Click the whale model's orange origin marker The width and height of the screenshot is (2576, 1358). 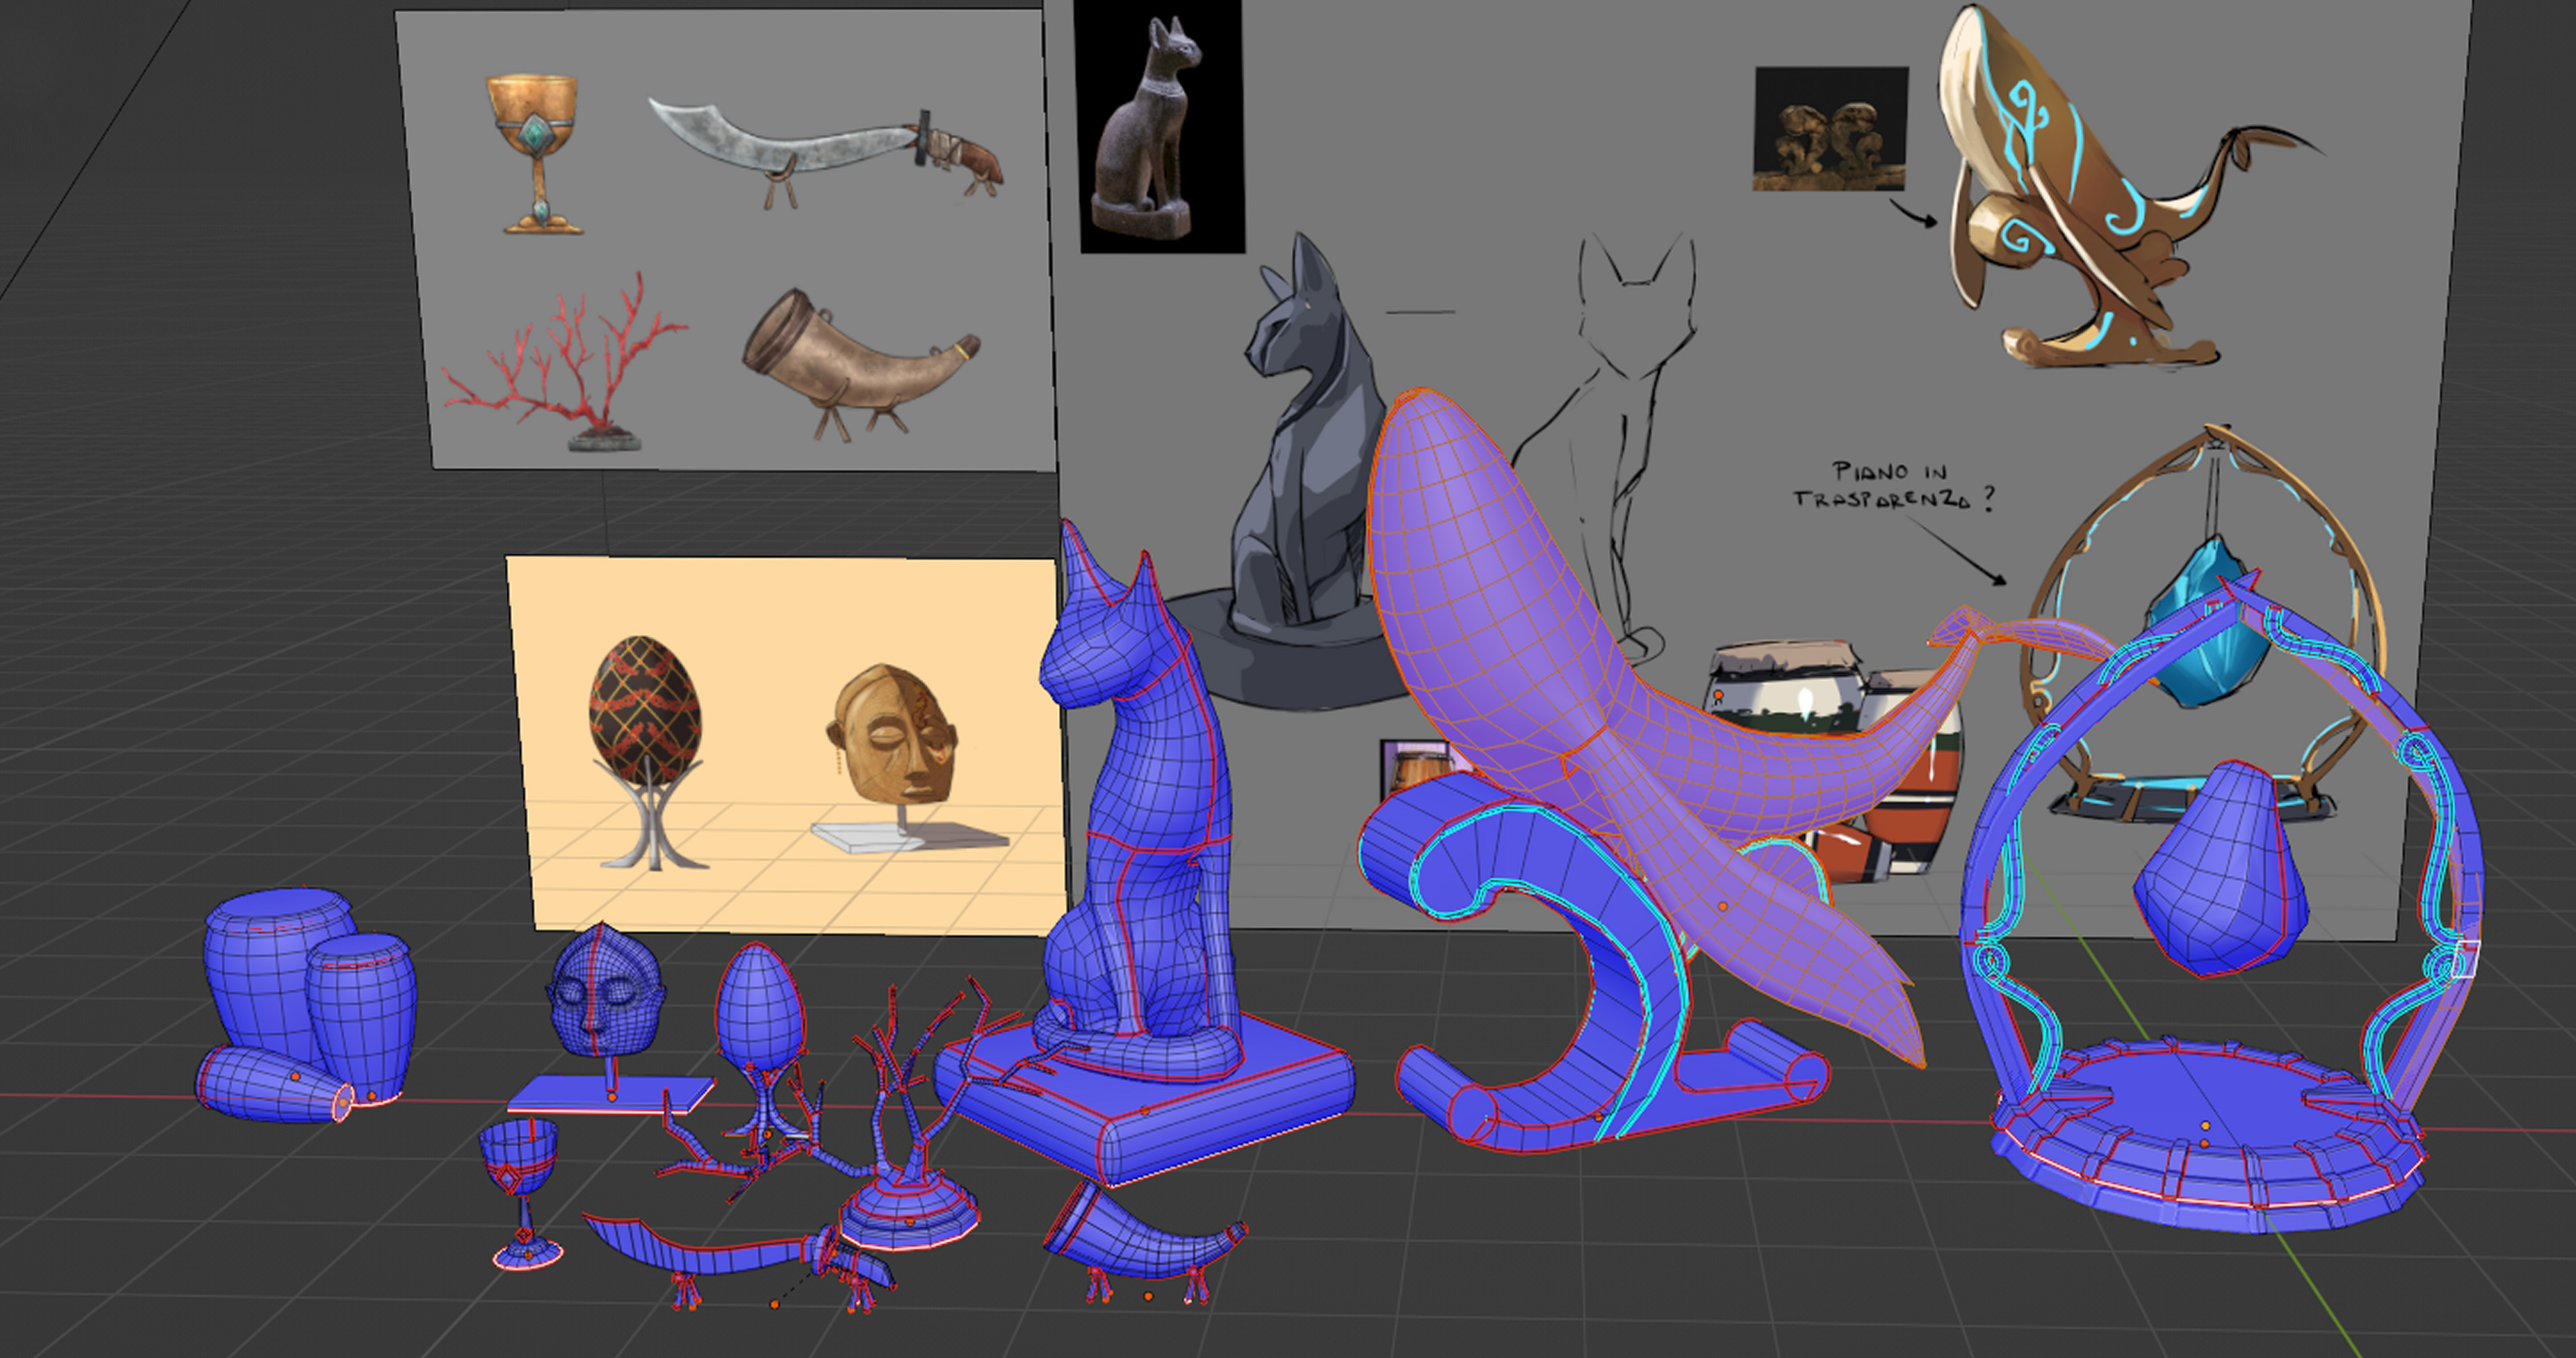coord(1722,907)
